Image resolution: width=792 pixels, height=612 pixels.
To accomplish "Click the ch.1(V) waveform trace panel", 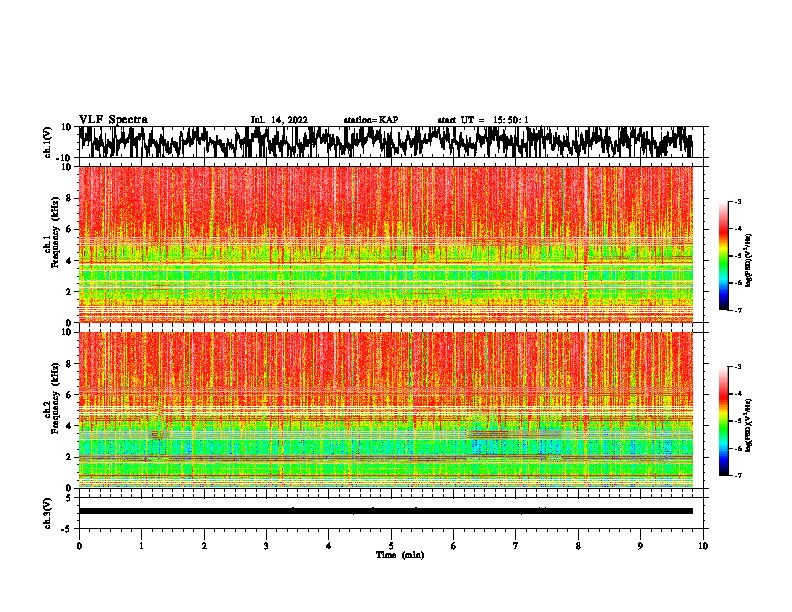I will (x=390, y=142).
